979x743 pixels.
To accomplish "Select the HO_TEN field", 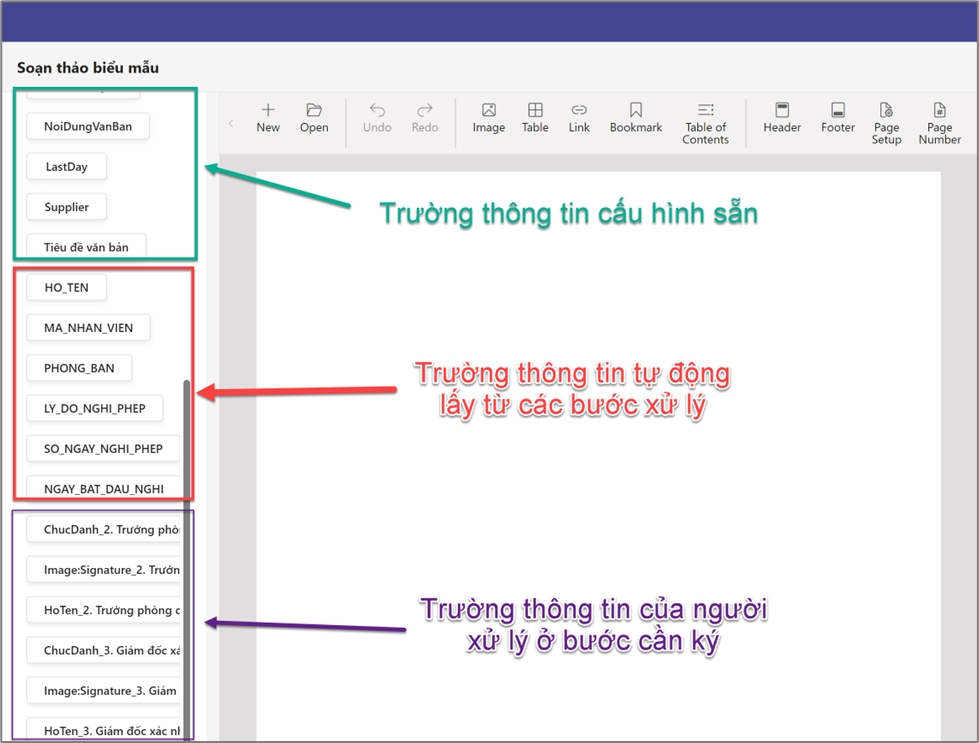I will [66, 288].
